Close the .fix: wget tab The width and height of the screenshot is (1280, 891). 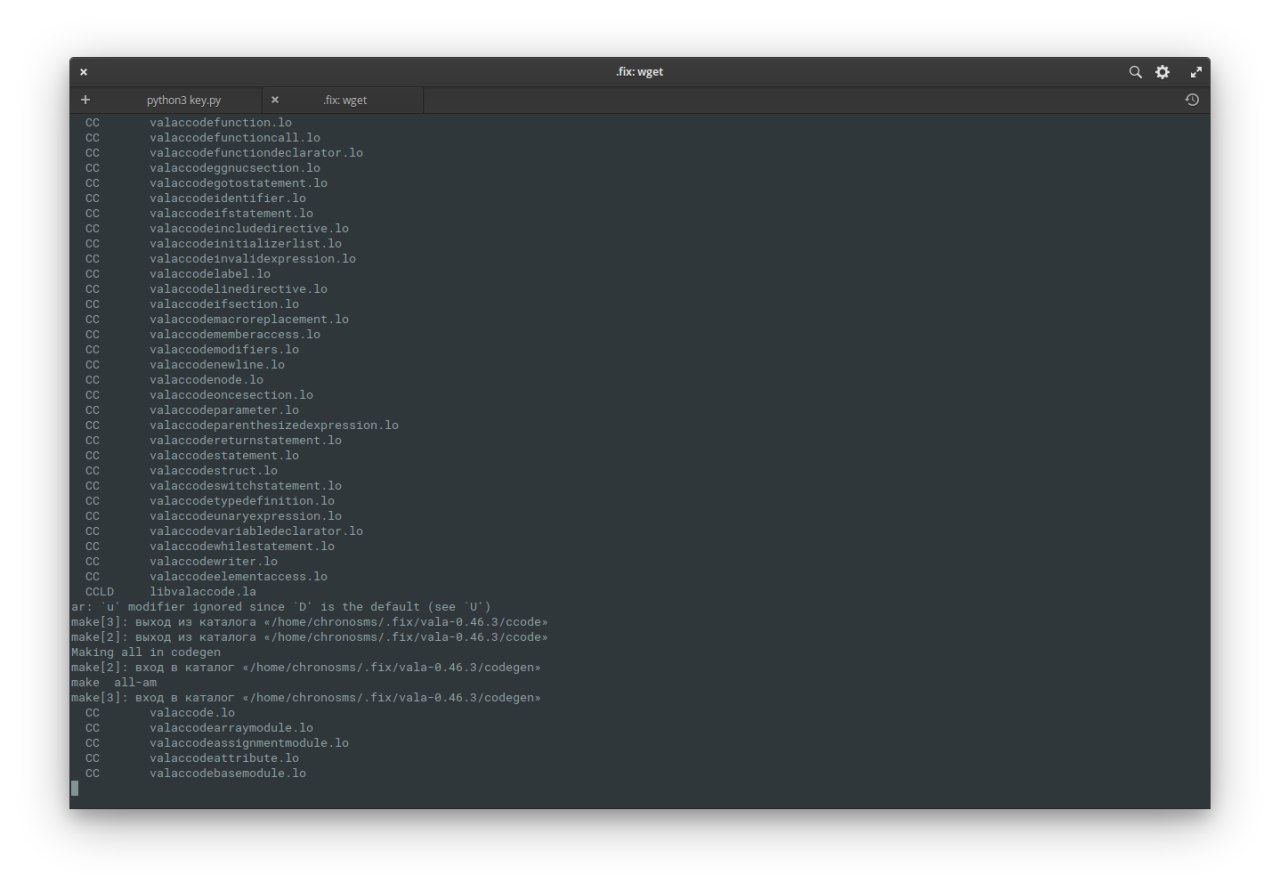pyautogui.click(x=275, y=100)
